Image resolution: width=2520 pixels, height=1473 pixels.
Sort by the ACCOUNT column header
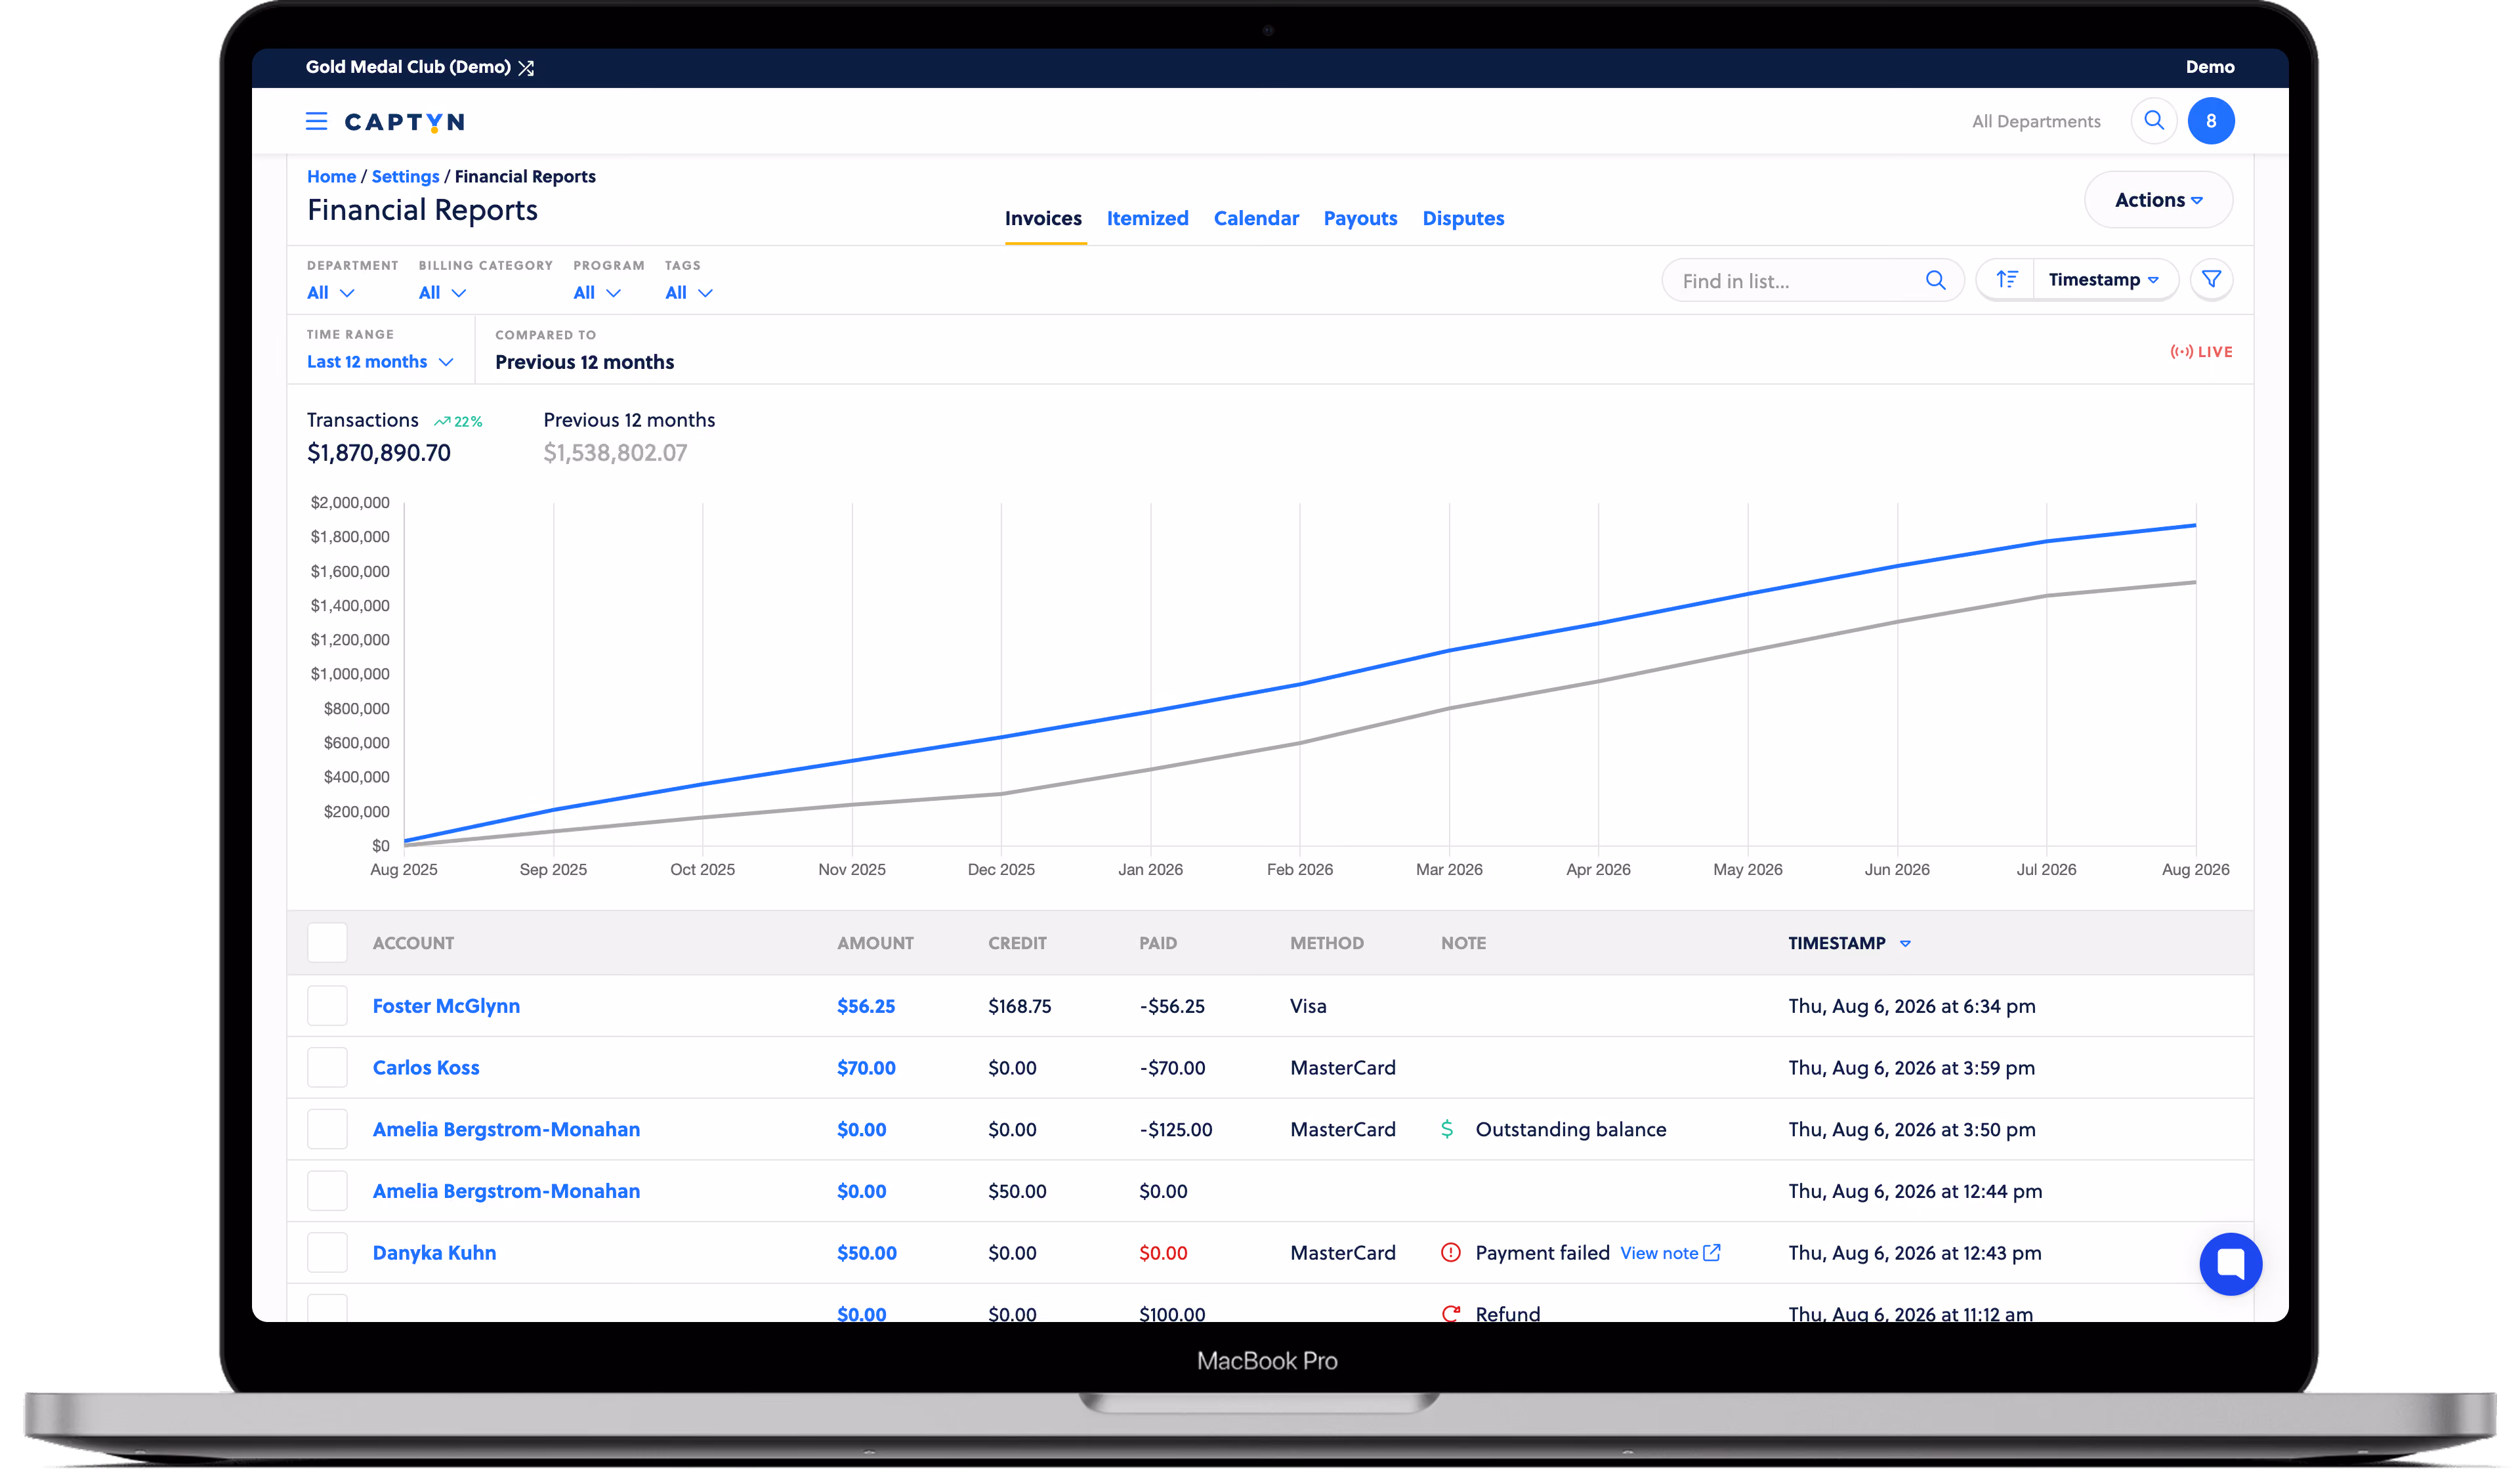click(413, 943)
